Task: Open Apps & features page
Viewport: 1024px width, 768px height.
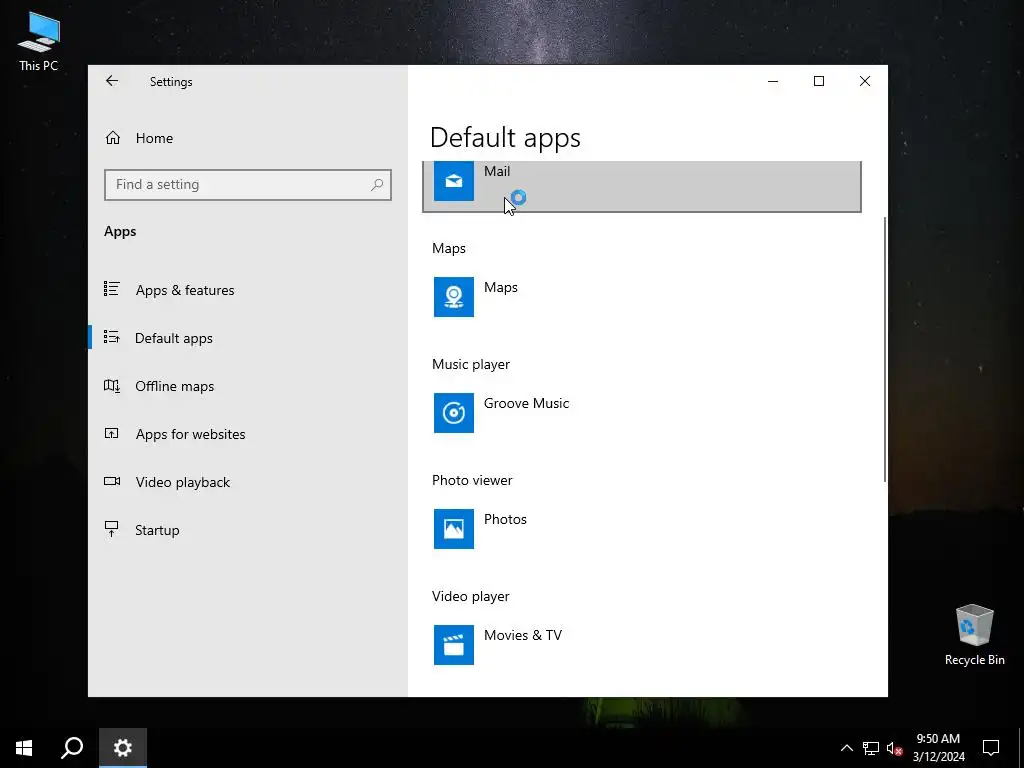Action: (248, 290)
